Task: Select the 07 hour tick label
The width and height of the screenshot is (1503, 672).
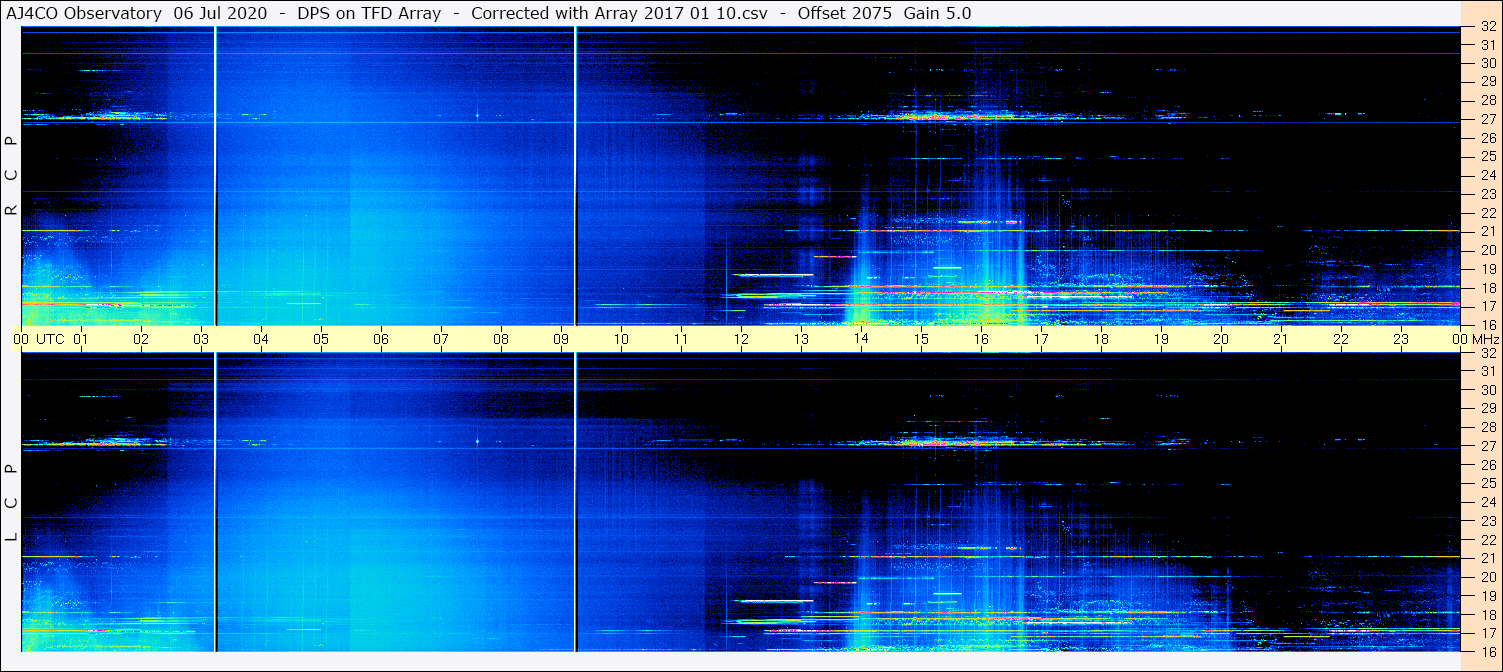Action: [441, 339]
